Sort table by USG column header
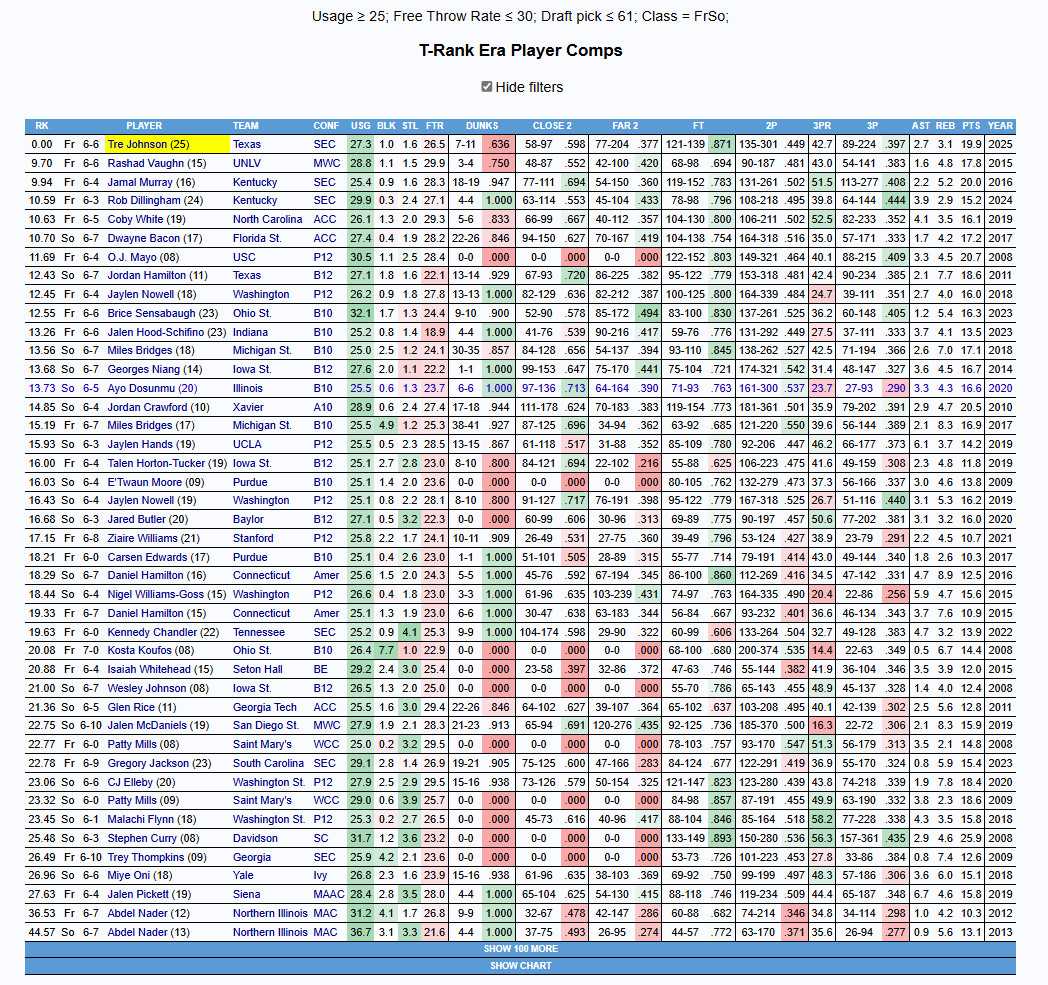Viewport: 1048px width, 985px height. [361, 126]
